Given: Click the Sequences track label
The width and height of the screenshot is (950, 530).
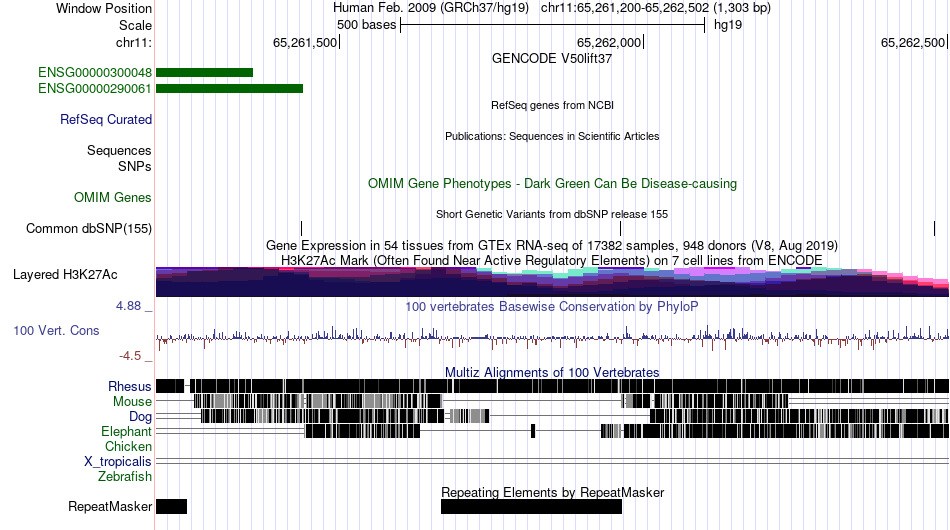Looking at the screenshot, I should tap(119, 150).
